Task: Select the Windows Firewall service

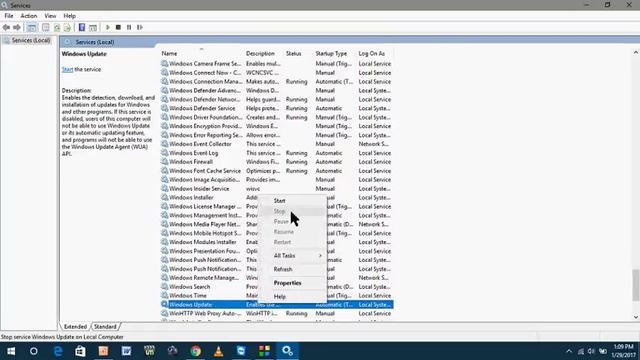Action: coord(276,162)
